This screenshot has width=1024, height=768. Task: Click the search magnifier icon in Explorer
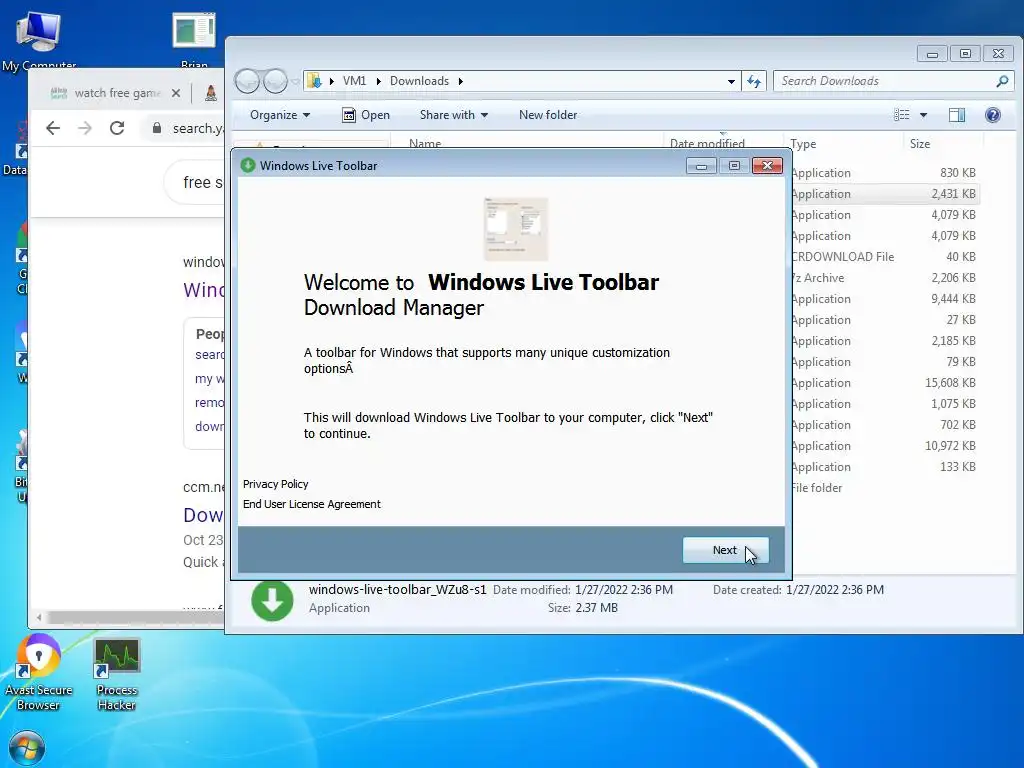click(x=1002, y=81)
